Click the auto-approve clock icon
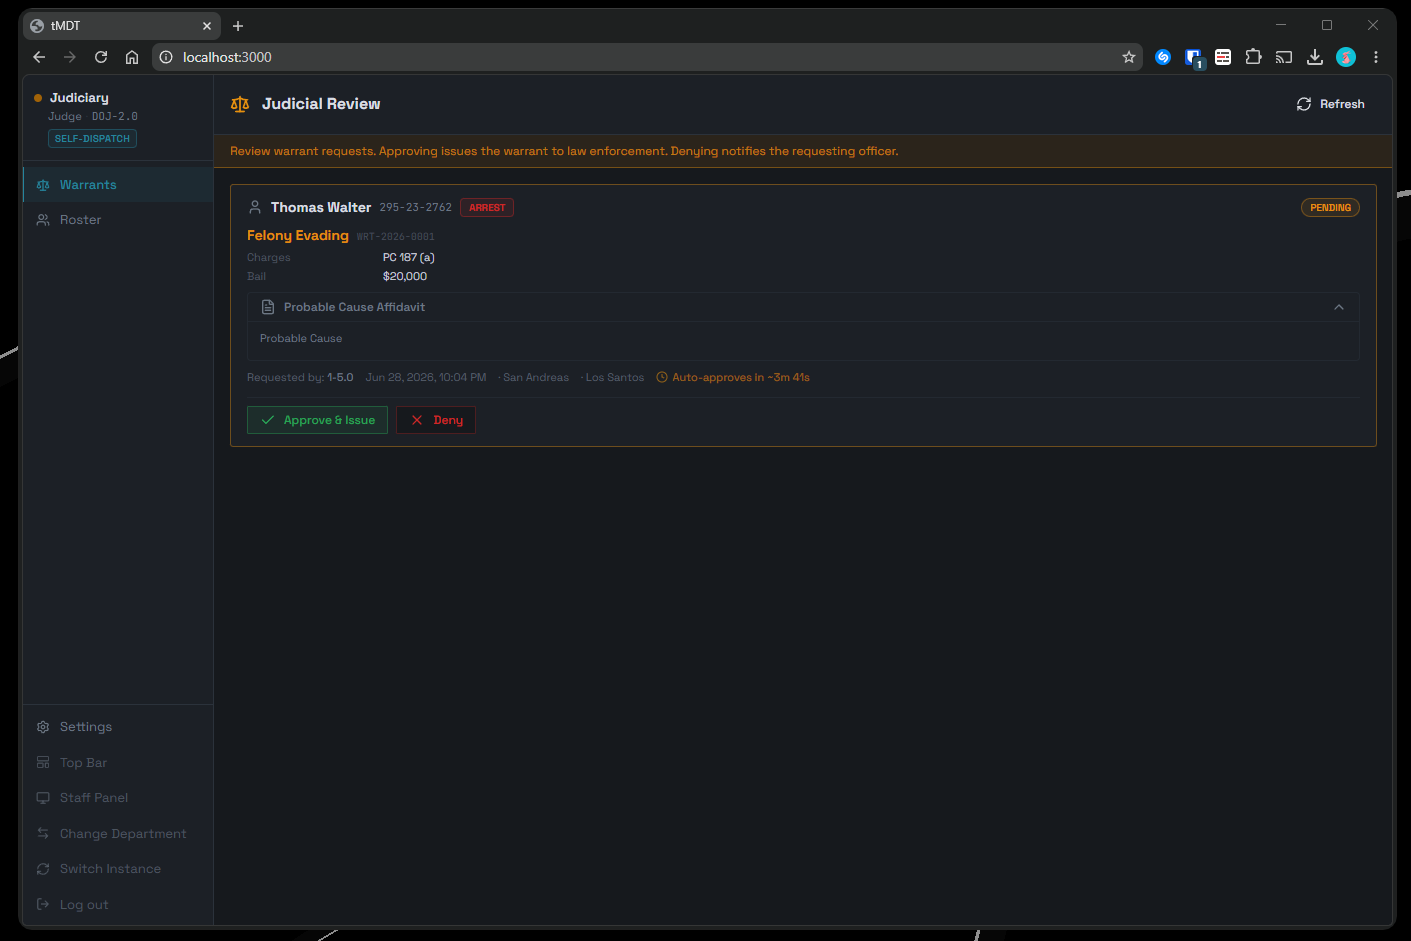The height and width of the screenshot is (941, 1411). [x=662, y=378]
